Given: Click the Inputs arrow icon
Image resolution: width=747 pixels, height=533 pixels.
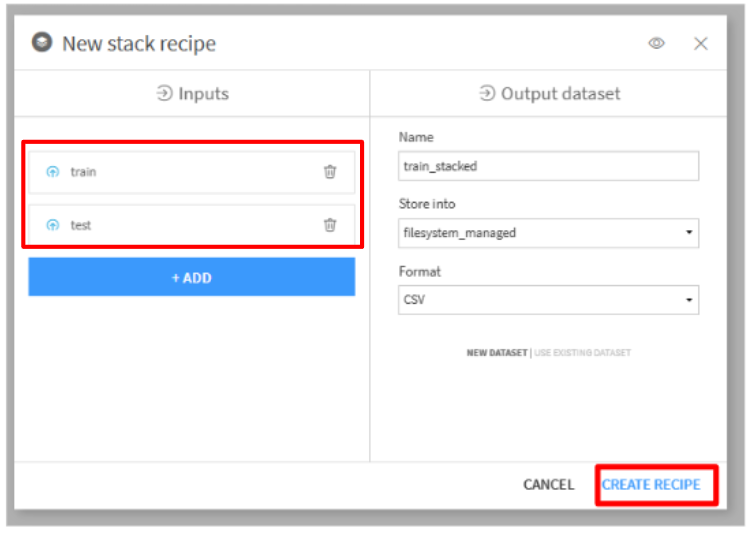Looking at the screenshot, I should click(x=164, y=93).
